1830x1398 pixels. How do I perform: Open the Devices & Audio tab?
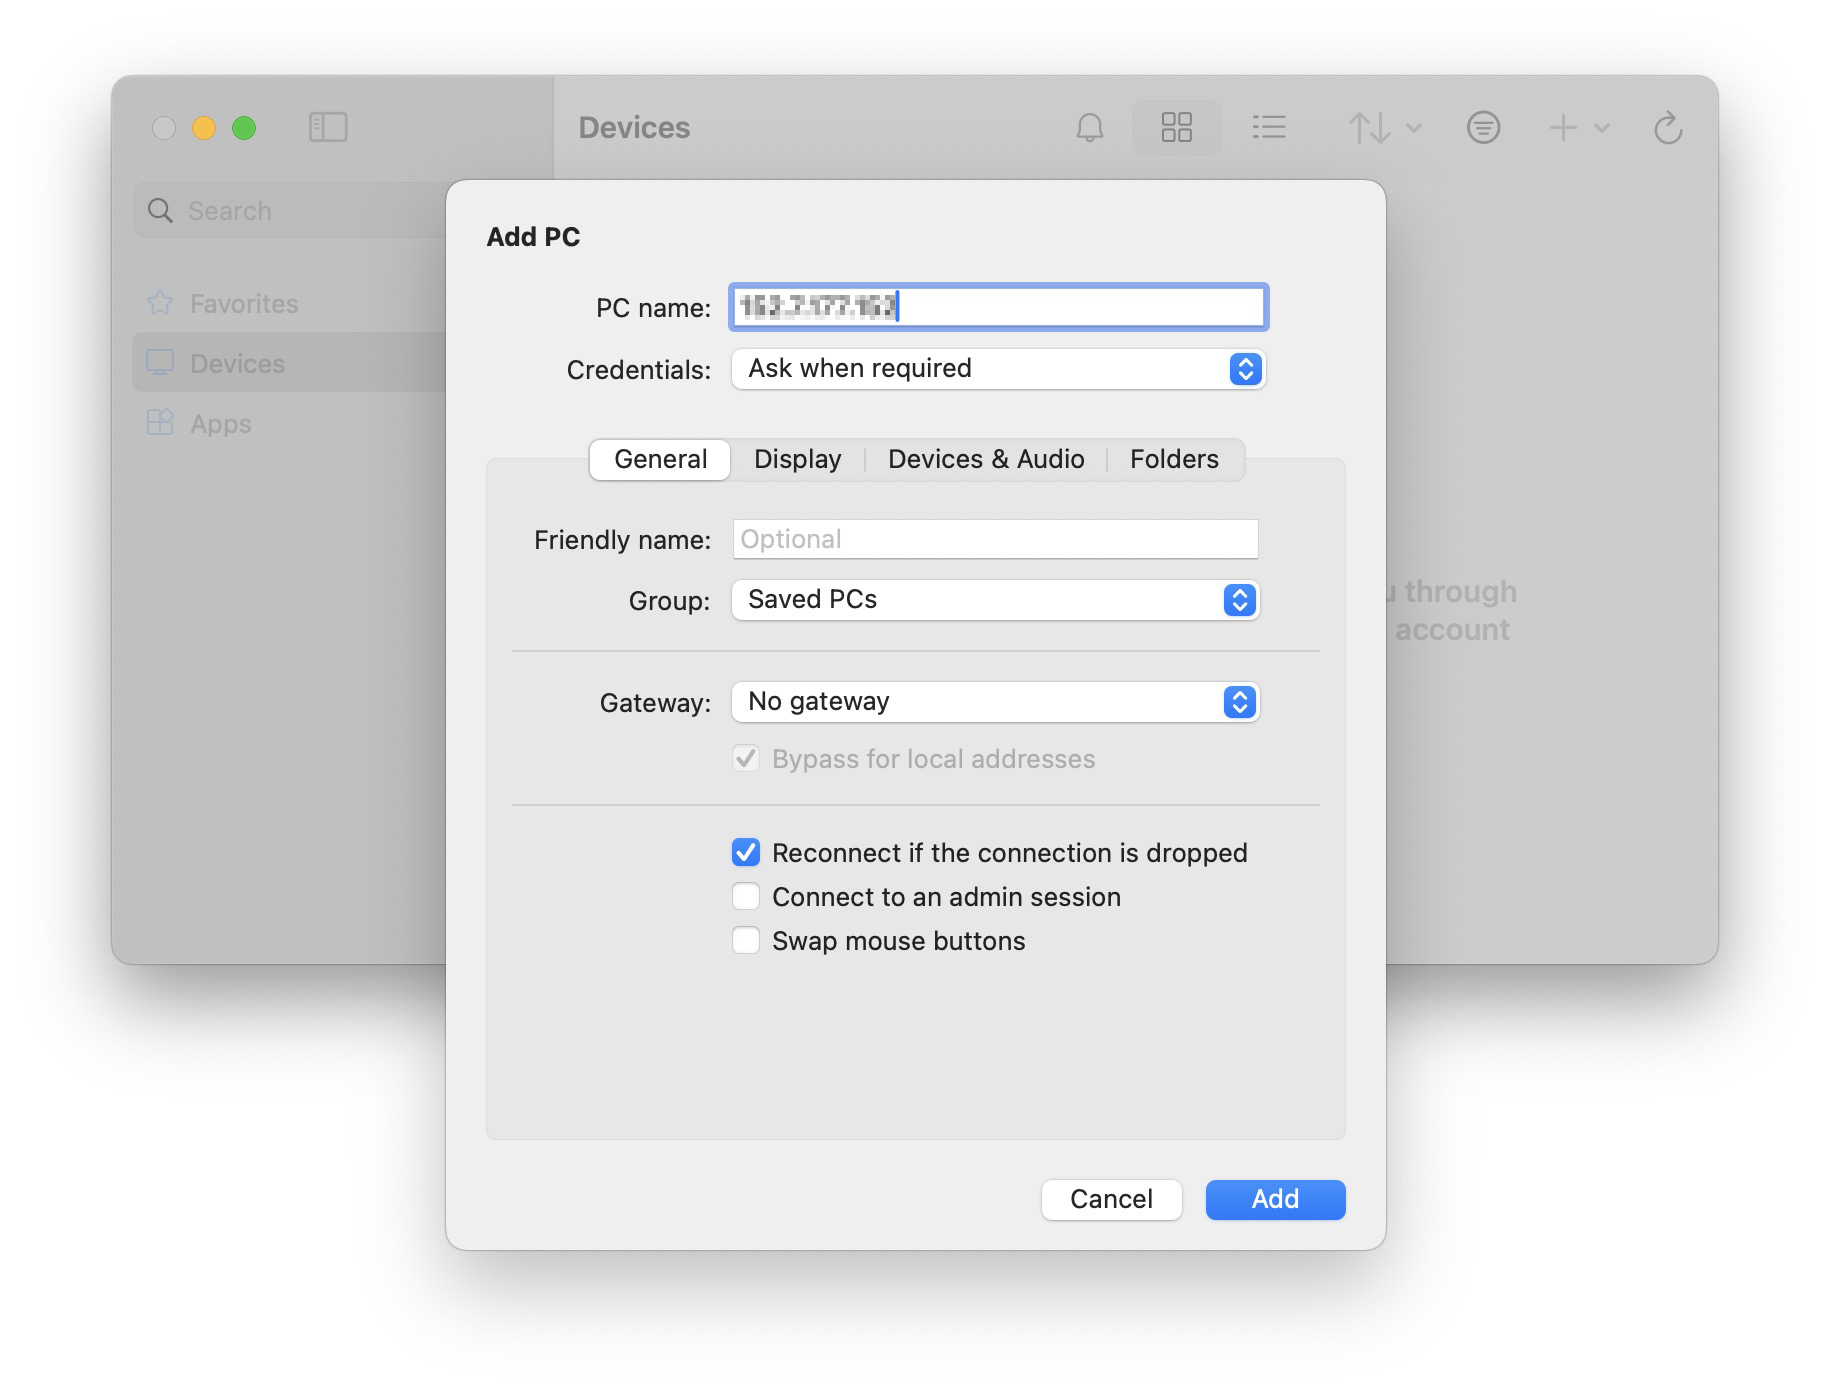click(985, 459)
